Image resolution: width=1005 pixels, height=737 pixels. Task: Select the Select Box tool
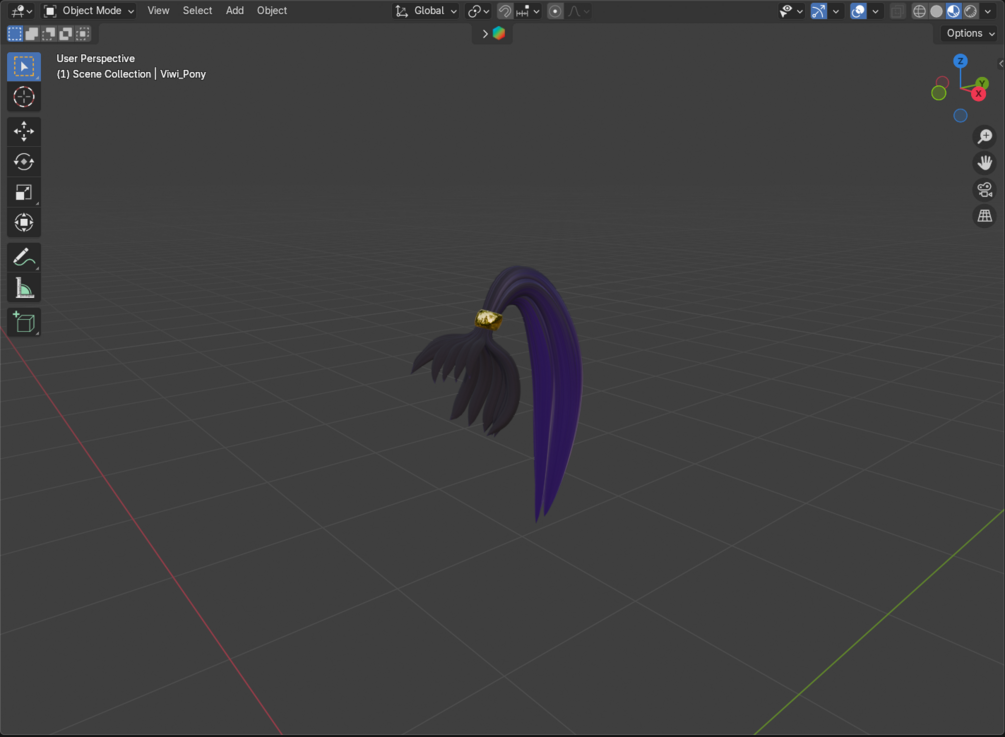[x=24, y=67]
